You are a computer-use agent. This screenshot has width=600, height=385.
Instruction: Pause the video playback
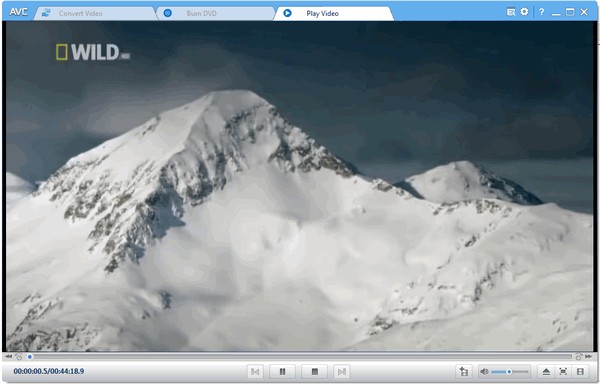point(282,371)
